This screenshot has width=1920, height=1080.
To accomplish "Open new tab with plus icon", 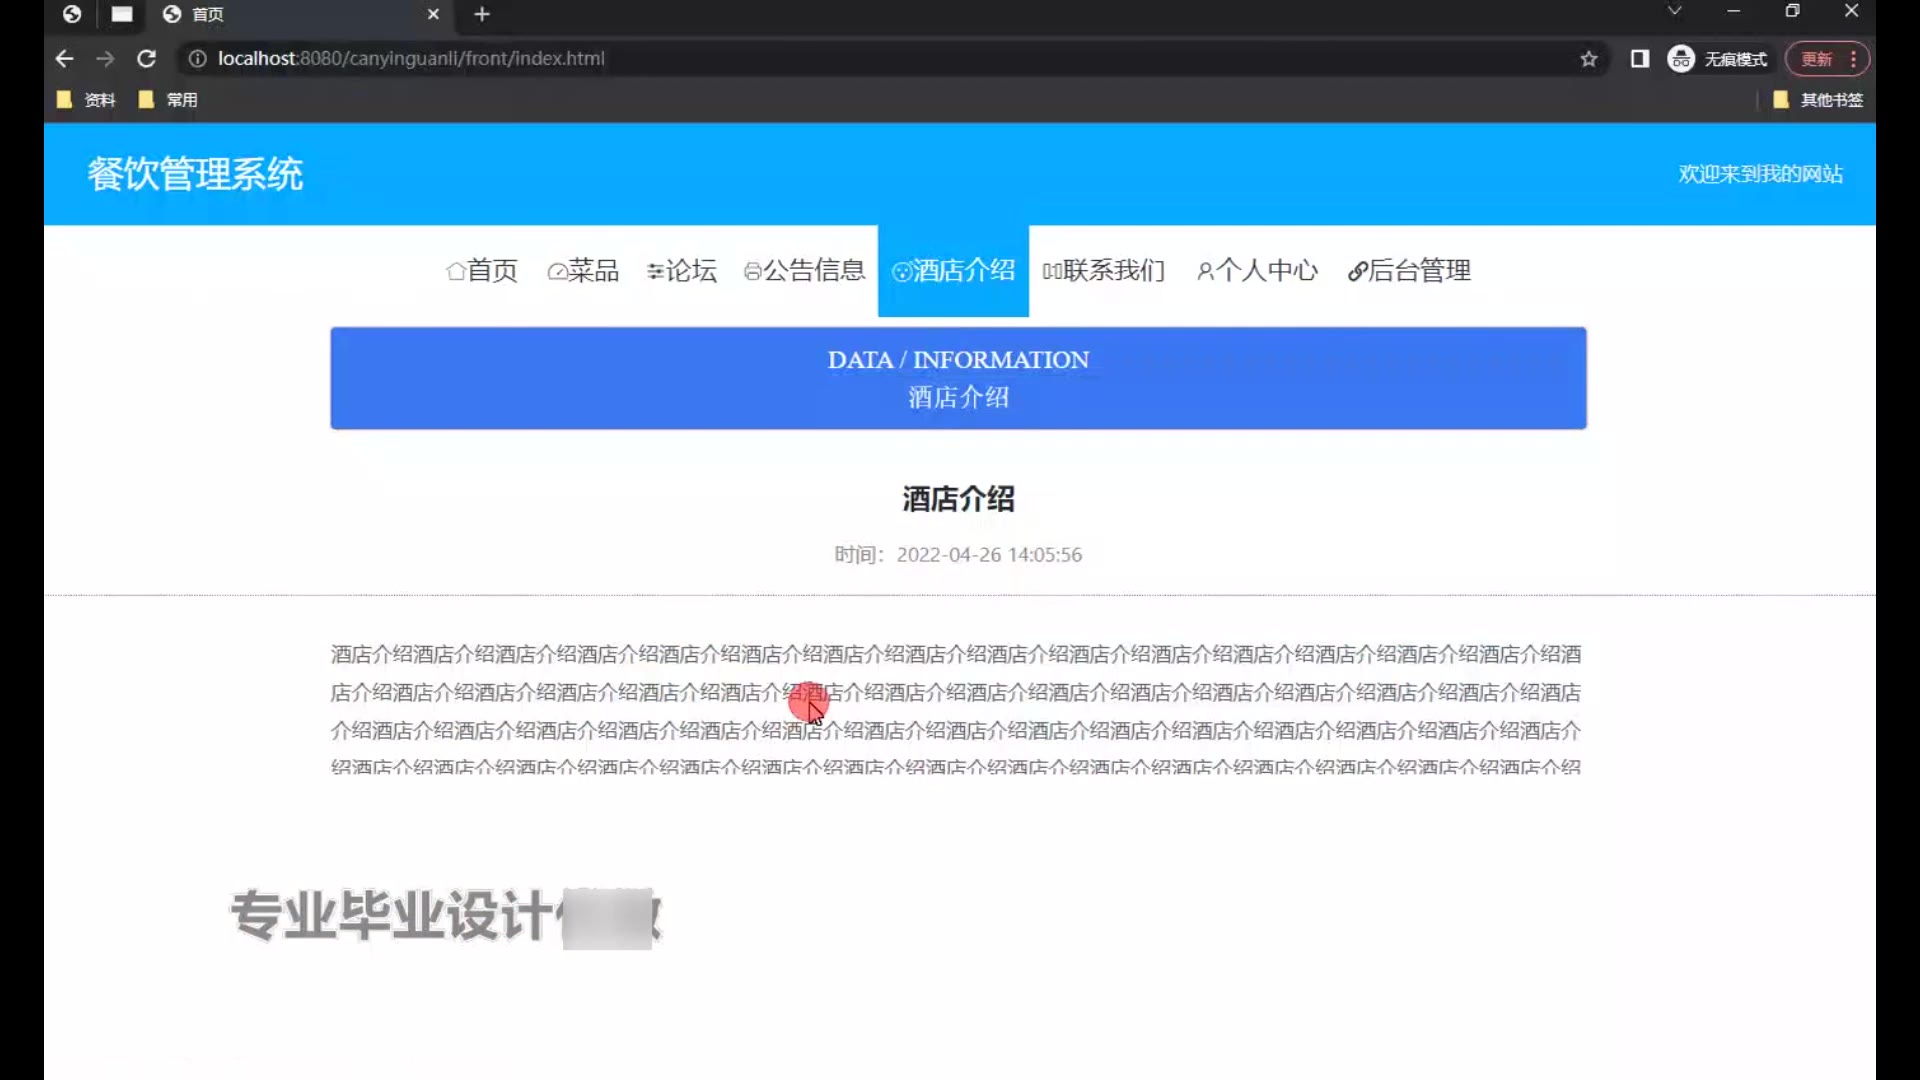I will pyautogui.click(x=482, y=14).
